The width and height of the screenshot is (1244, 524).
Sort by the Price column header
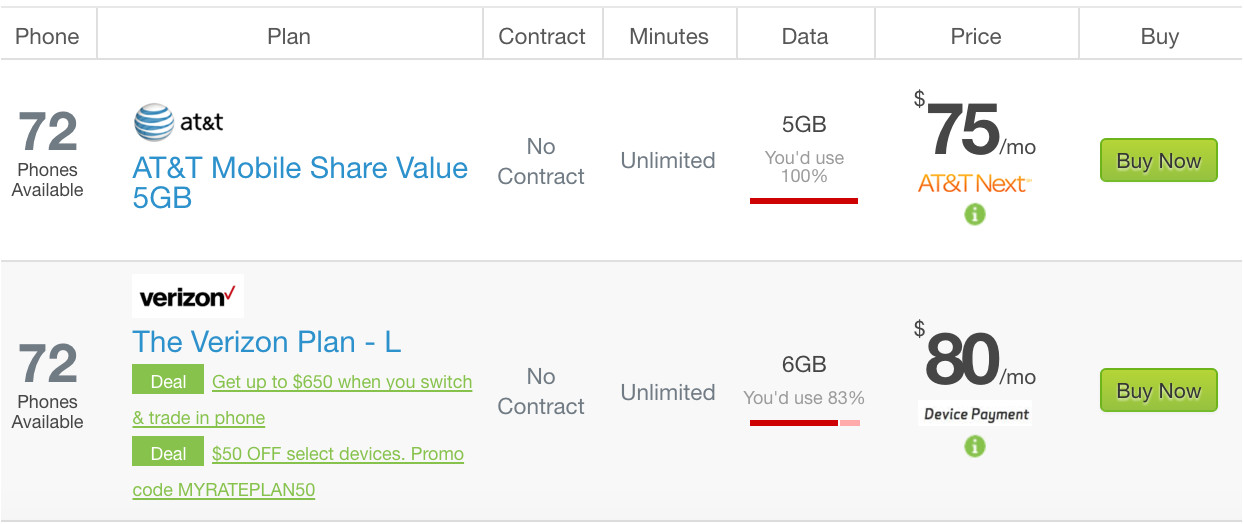pyautogui.click(x=976, y=37)
